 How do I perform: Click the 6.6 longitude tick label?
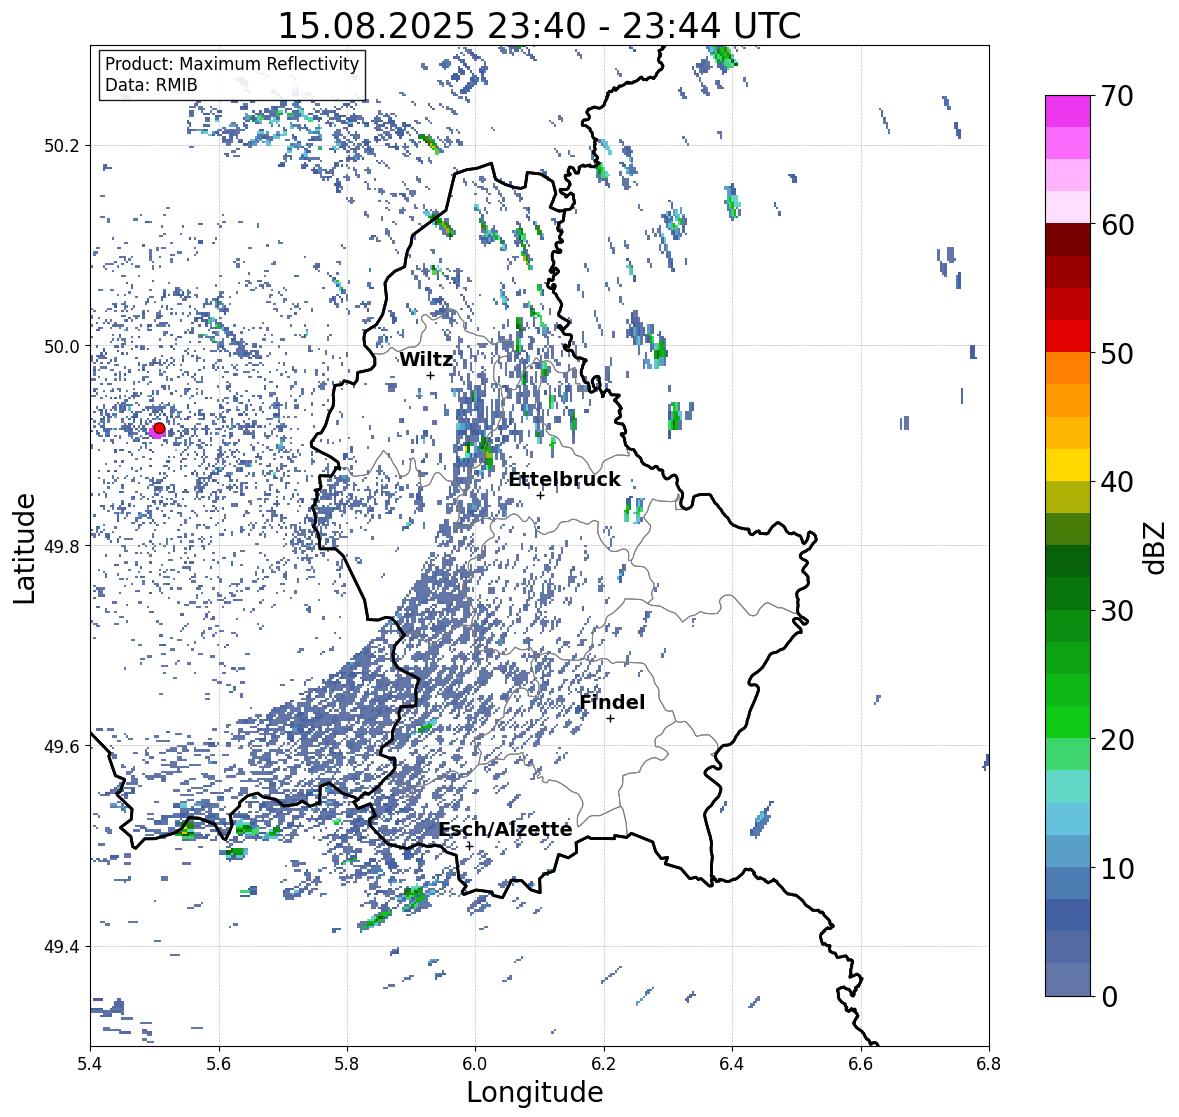(861, 1064)
